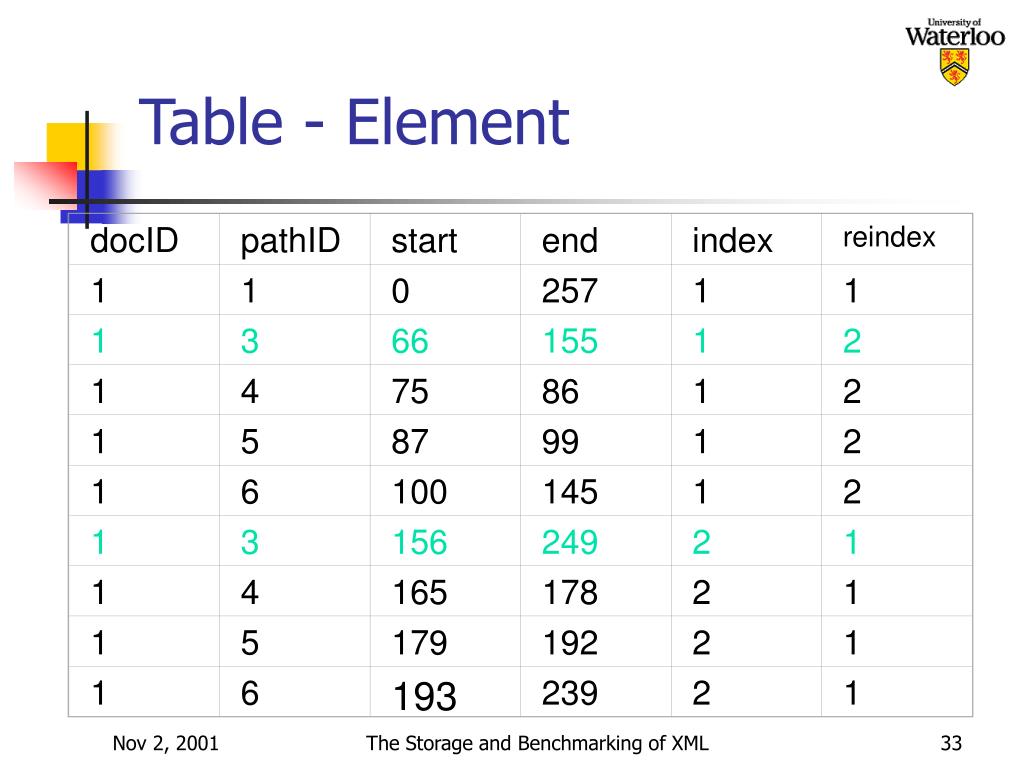
Task: Select the 'Table - Element' slide title
Action: [x=354, y=122]
